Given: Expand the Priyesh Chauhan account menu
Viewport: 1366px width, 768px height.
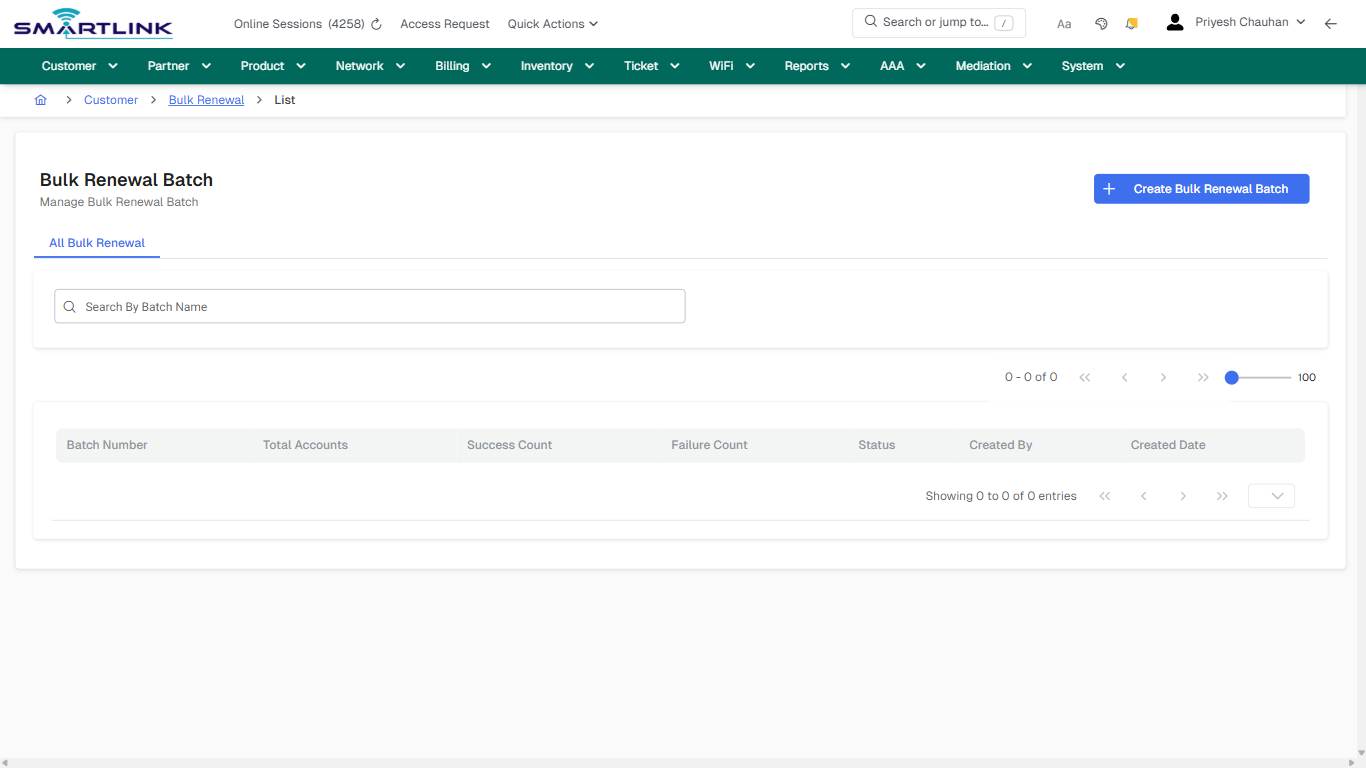Looking at the screenshot, I should [1301, 20].
